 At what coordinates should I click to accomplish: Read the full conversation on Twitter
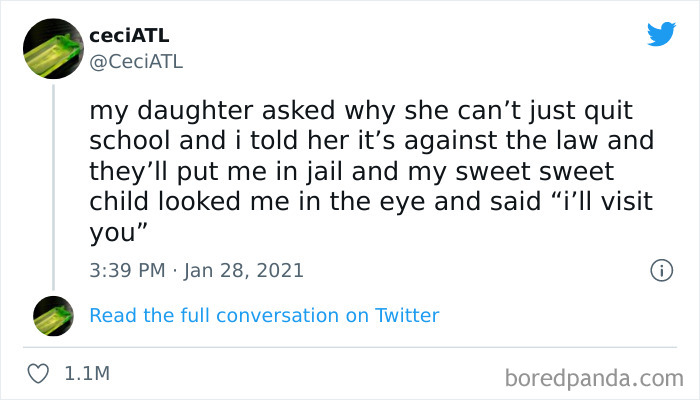point(264,315)
